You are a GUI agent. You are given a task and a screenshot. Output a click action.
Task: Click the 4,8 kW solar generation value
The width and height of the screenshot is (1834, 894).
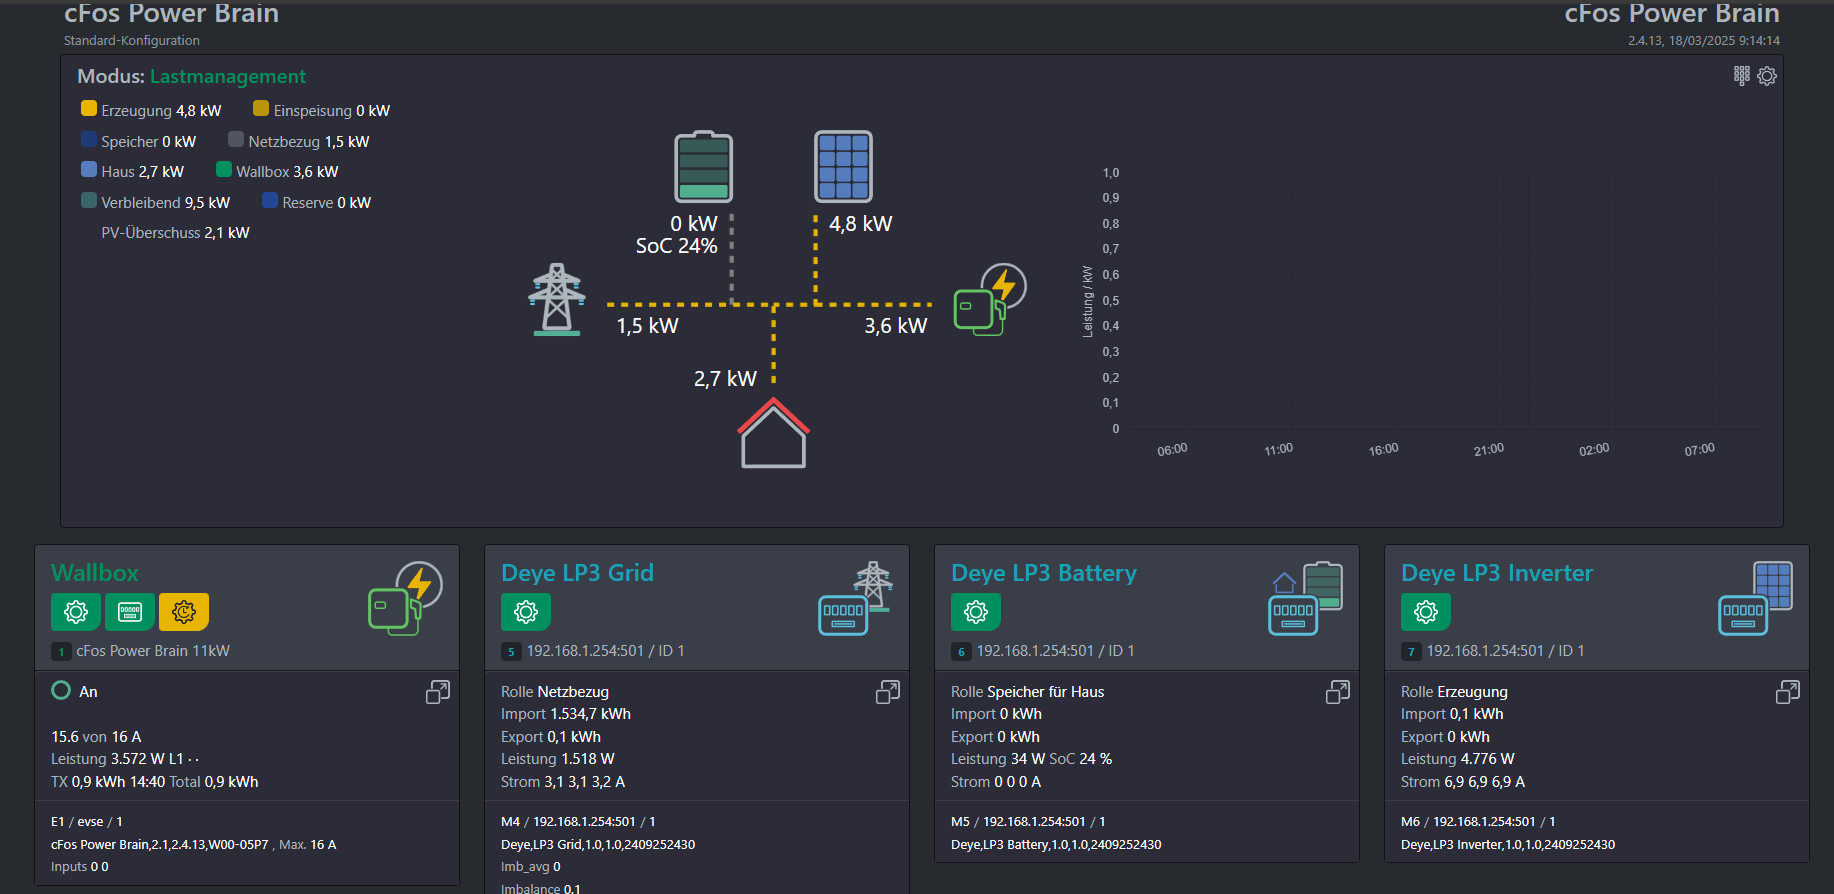[x=860, y=224]
